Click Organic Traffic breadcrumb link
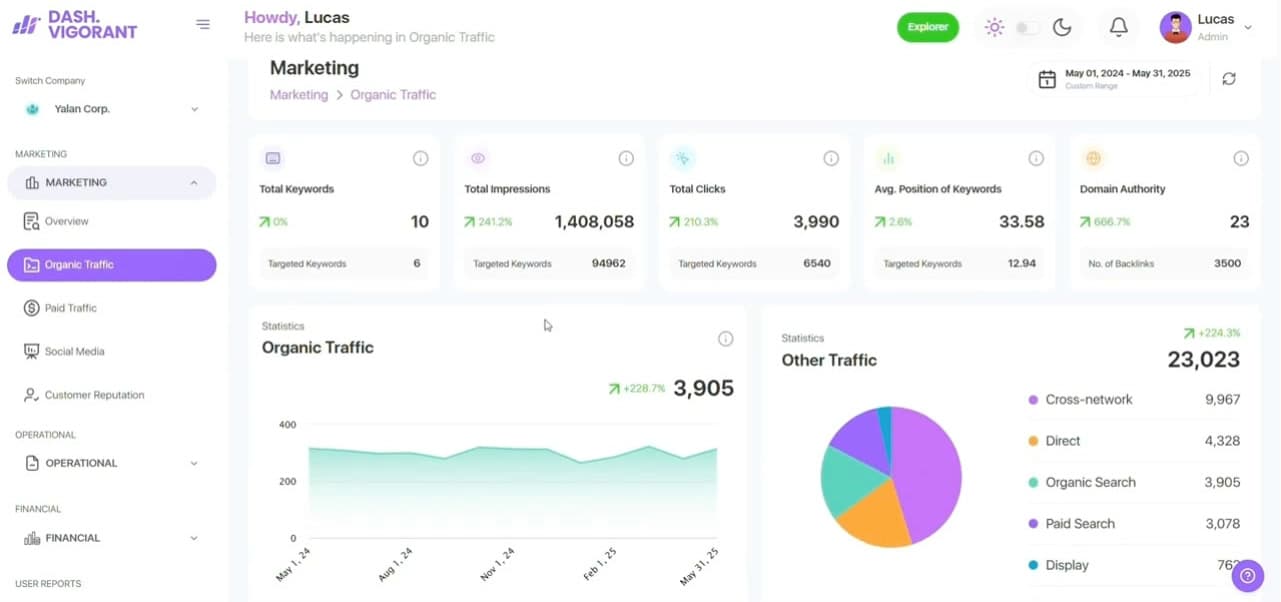The width and height of the screenshot is (1281, 602). pyautogui.click(x=393, y=95)
